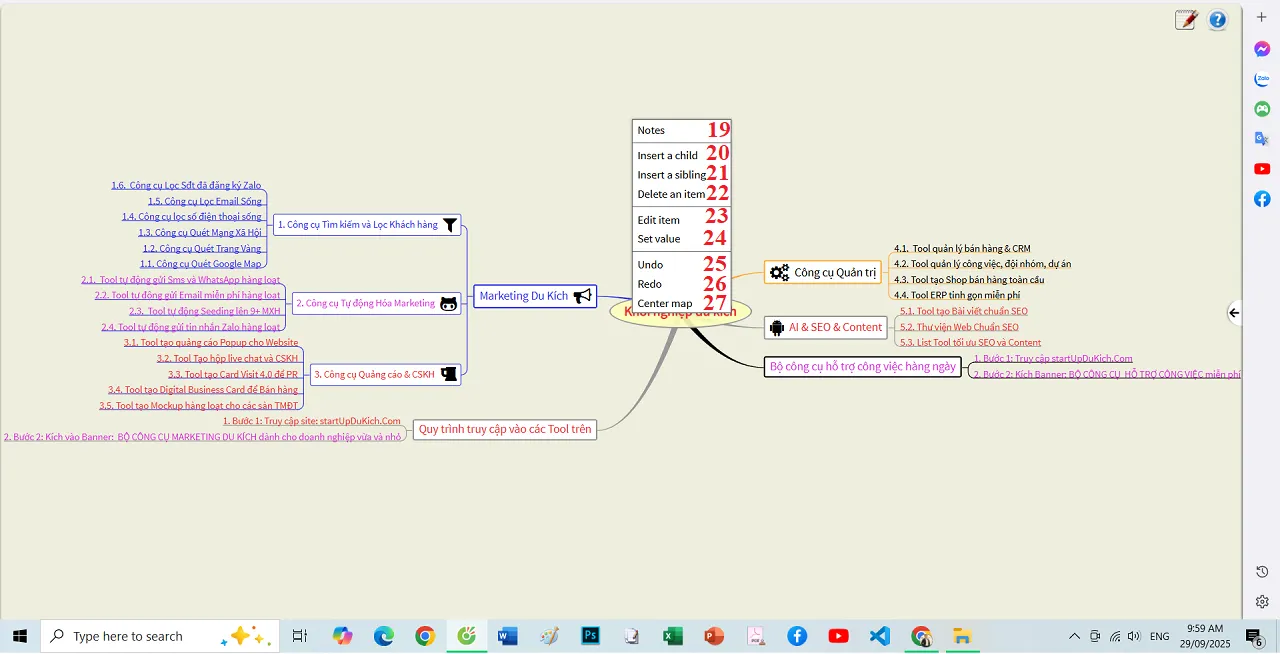This screenshot has height=654, width=1280.
Task: Click the notepad-pencil icon at top left
Action: point(1186,19)
